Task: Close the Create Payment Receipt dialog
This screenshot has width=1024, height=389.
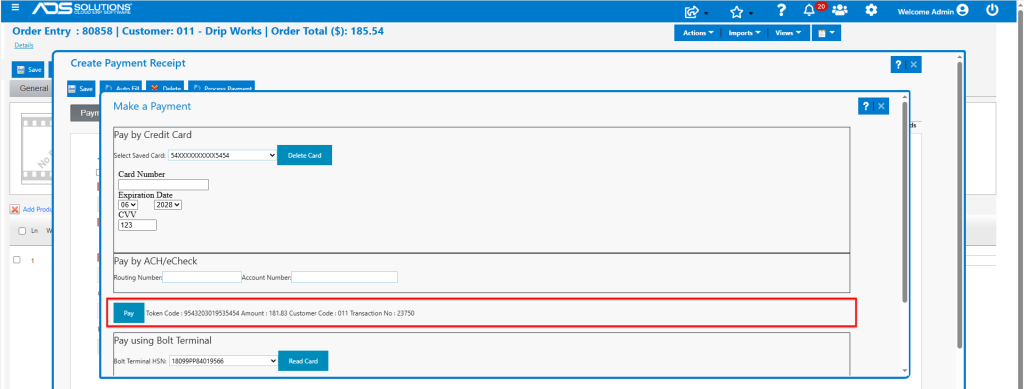Action: tap(914, 65)
